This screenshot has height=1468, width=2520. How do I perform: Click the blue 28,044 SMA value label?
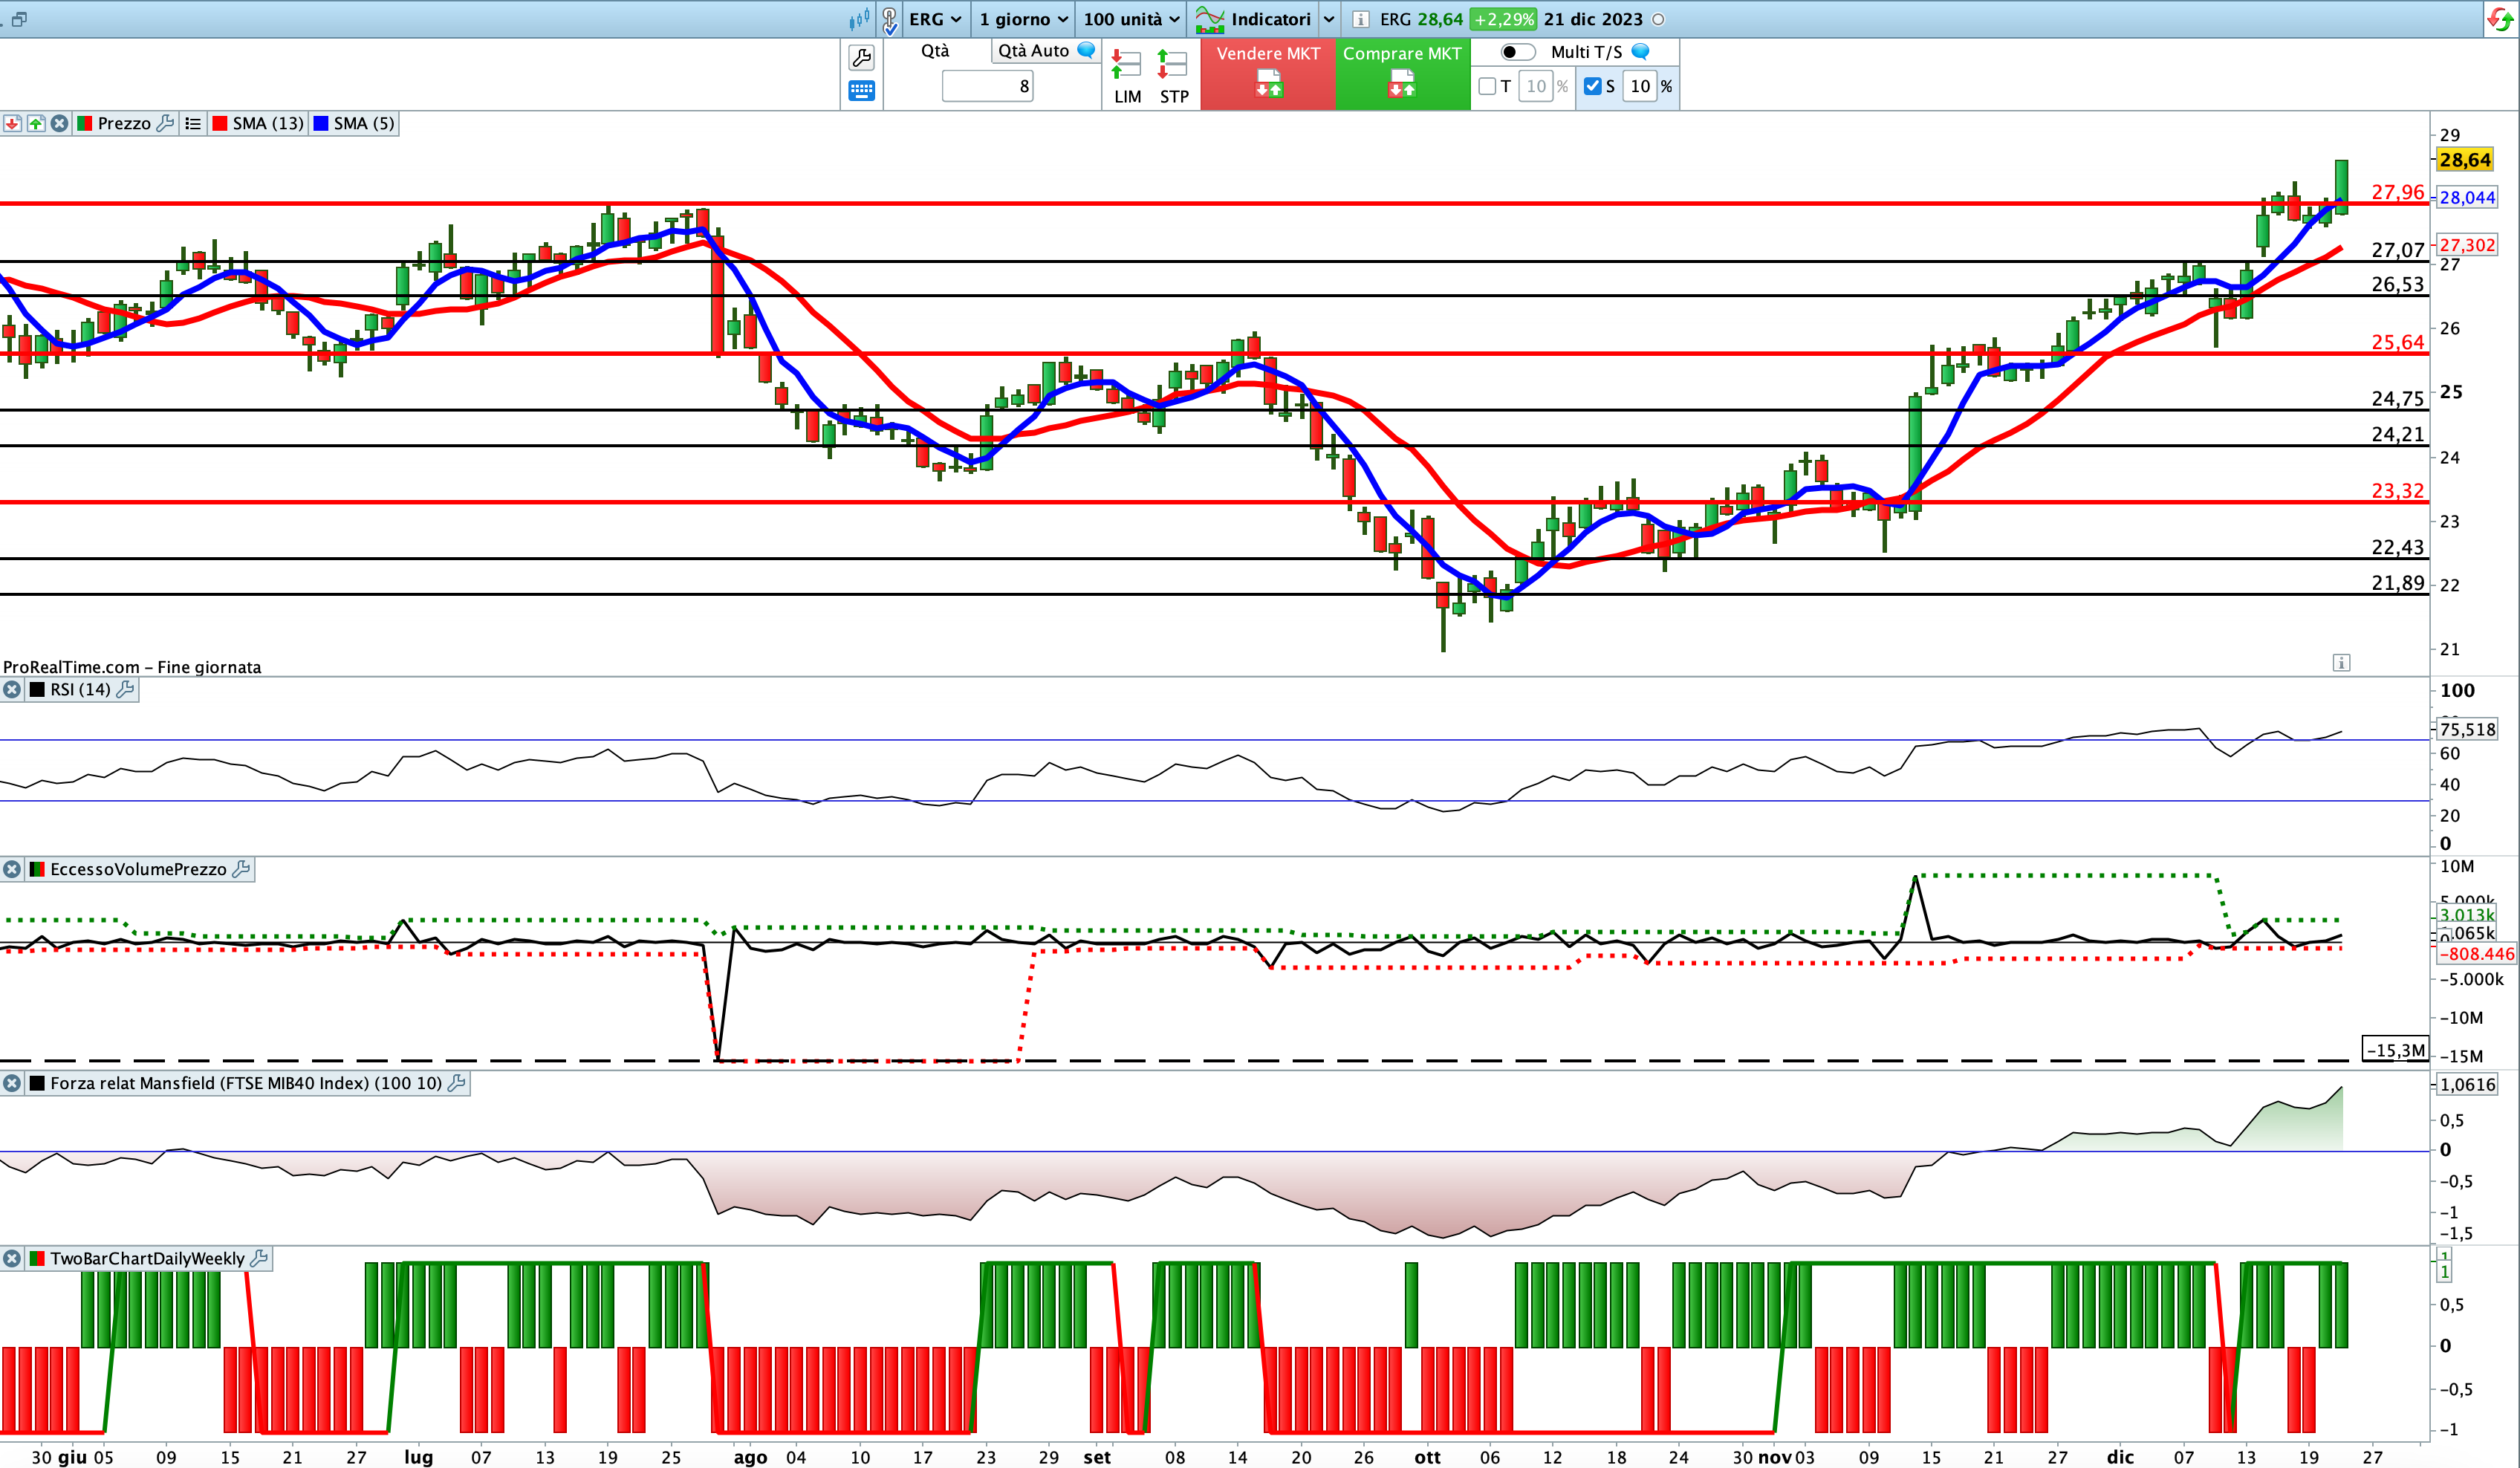[2467, 197]
